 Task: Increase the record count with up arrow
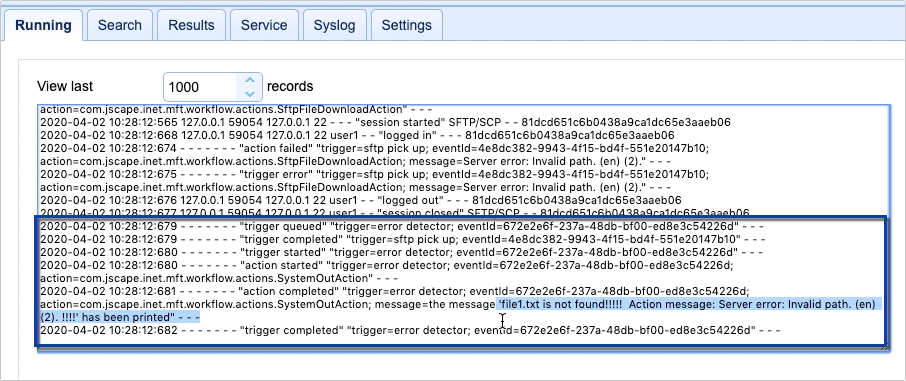(250, 80)
